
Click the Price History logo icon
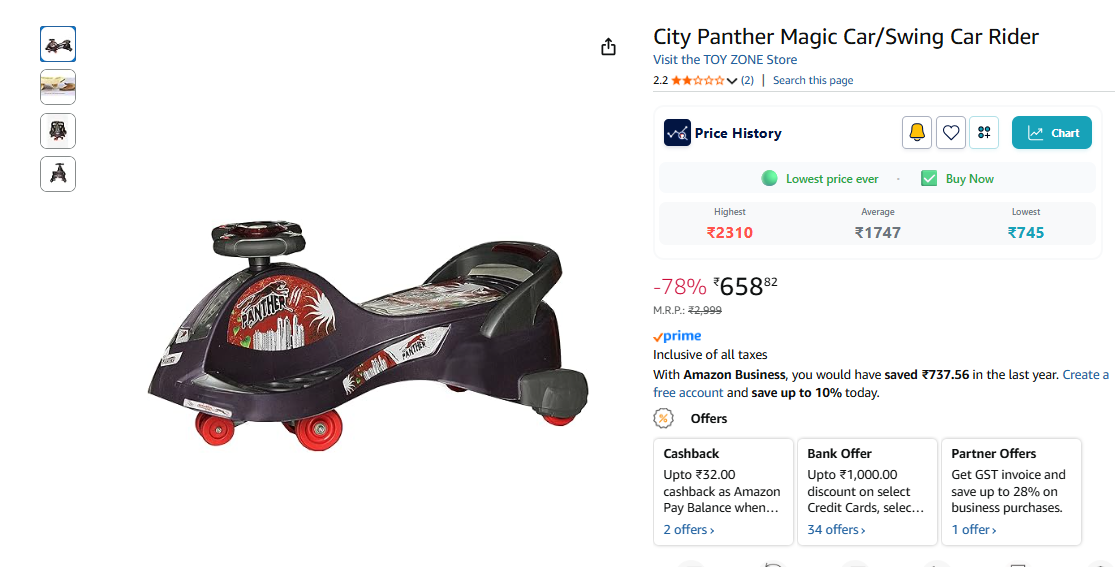tap(677, 133)
